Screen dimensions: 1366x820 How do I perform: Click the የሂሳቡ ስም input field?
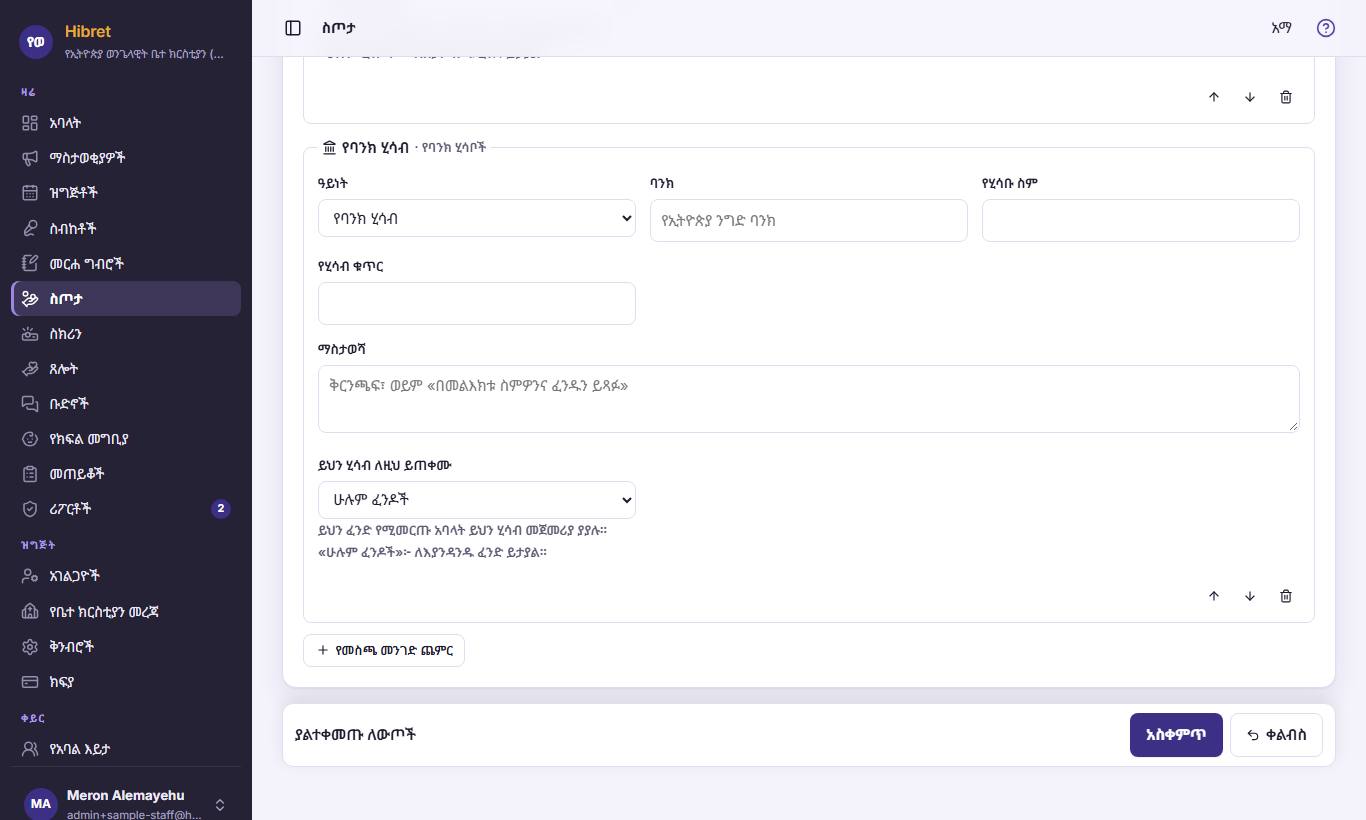[x=1141, y=221]
